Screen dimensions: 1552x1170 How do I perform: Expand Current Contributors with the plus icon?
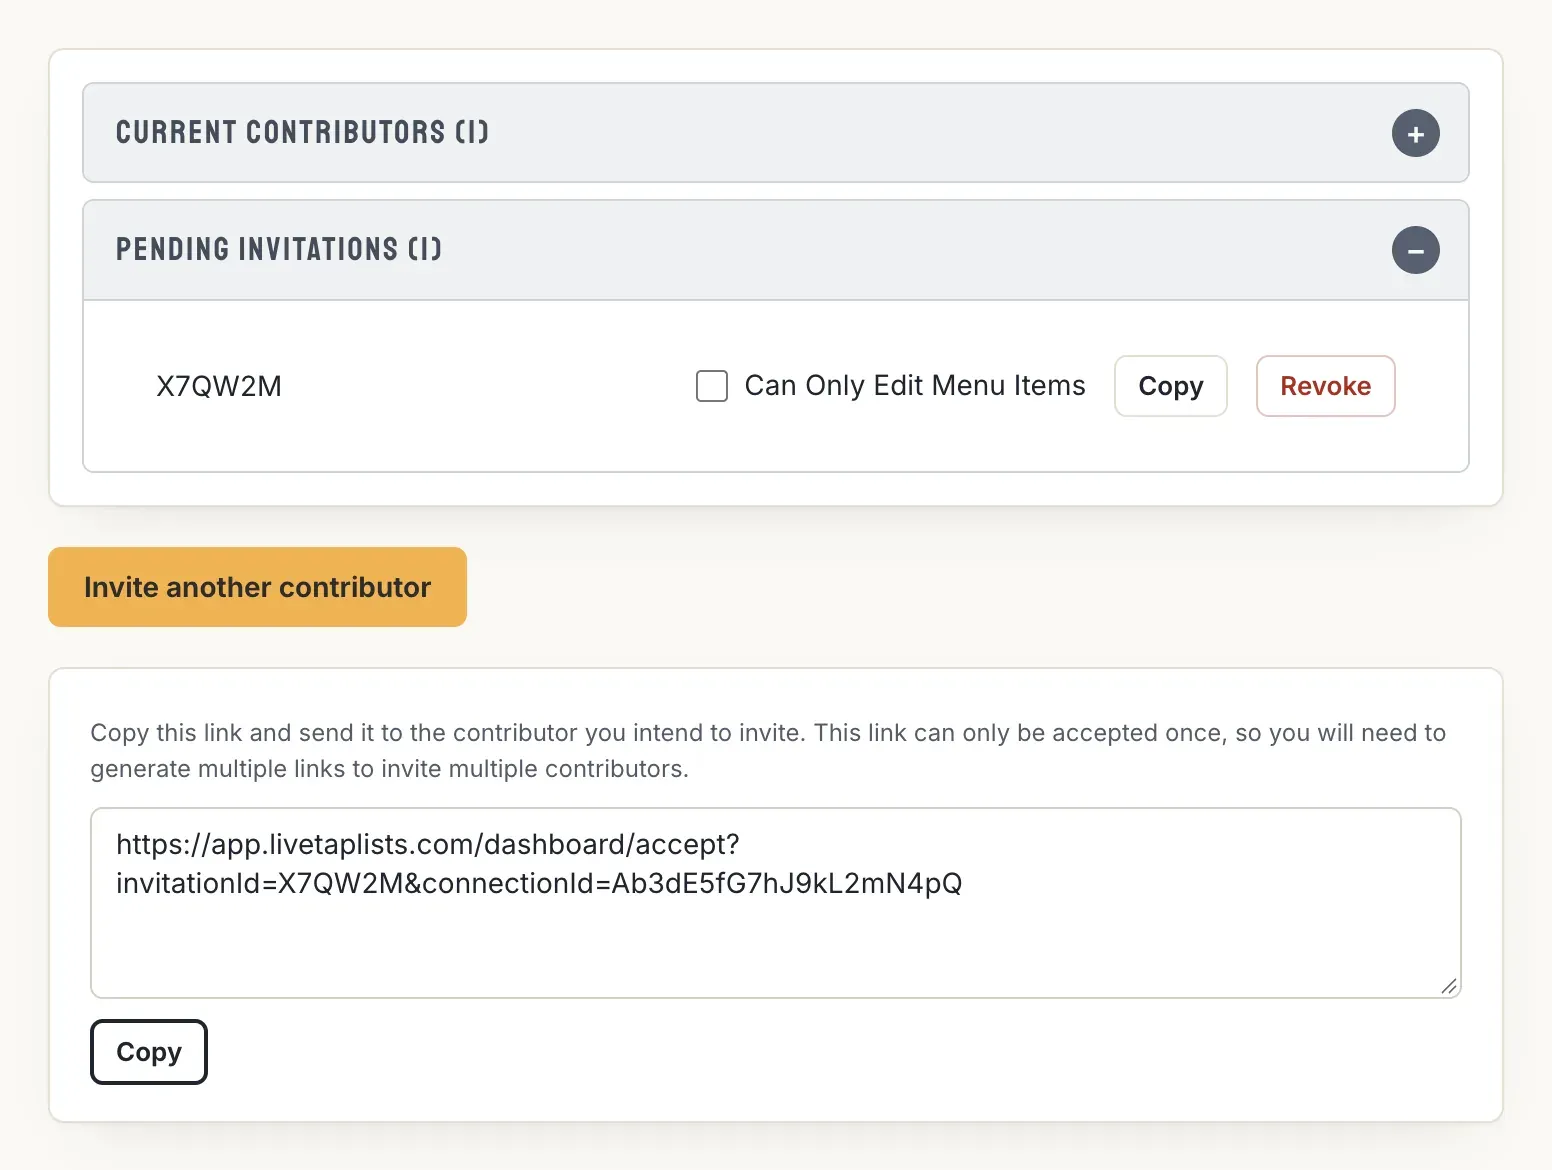click(1415, 133)
